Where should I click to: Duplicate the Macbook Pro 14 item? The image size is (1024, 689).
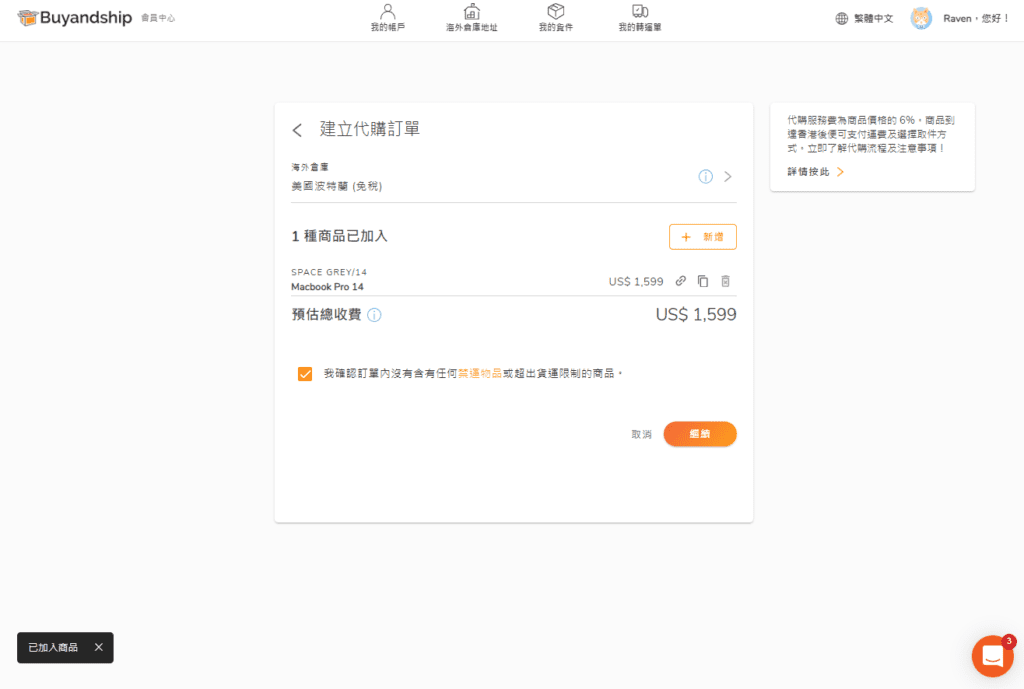(703, 281)
